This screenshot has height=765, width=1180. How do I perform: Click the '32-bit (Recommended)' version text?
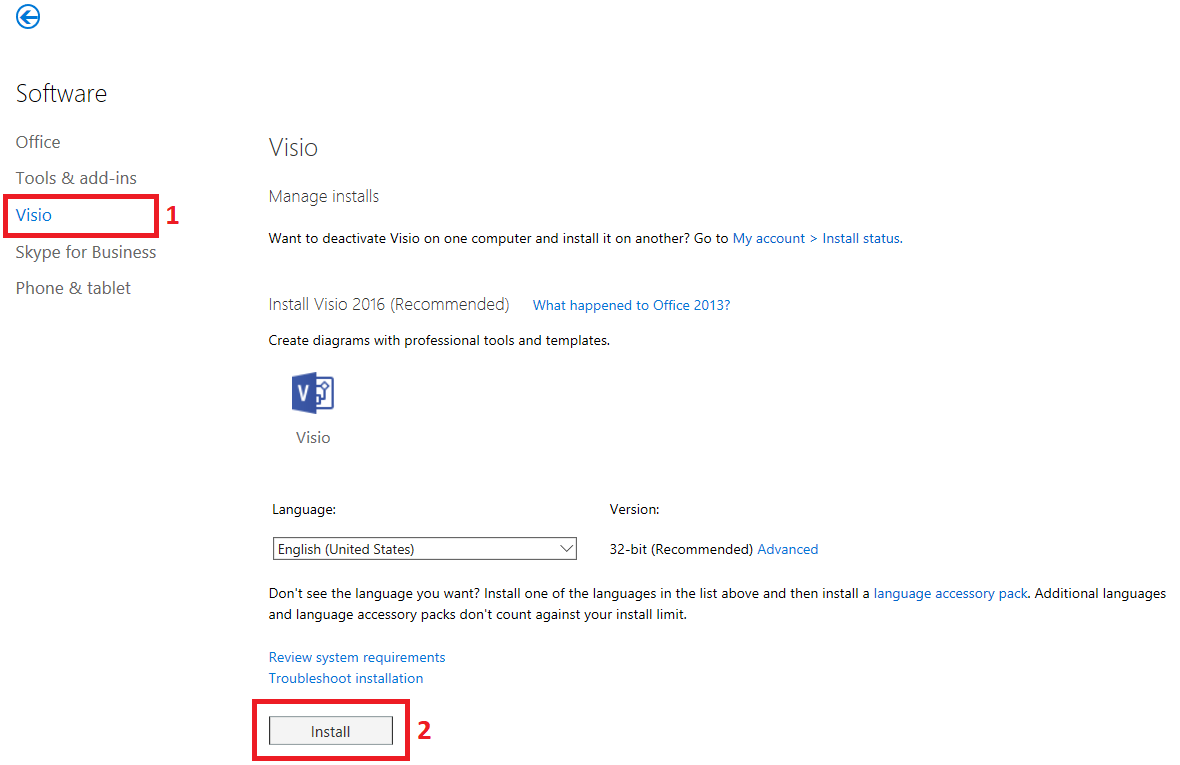[681, 549]
